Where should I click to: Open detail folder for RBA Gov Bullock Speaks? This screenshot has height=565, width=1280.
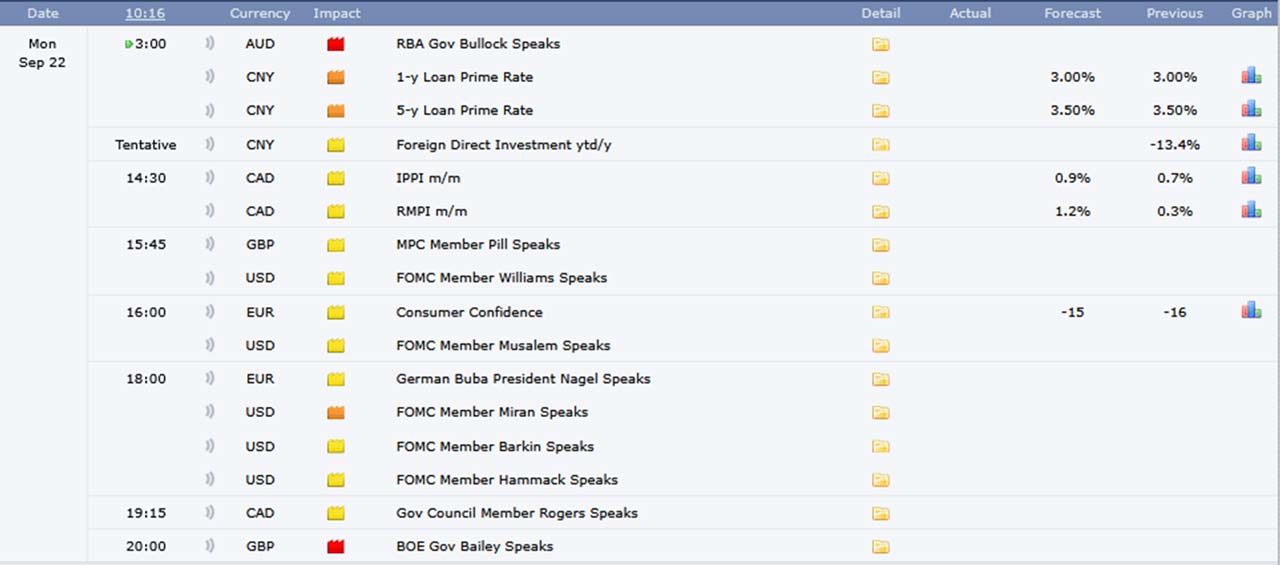tap(880, 44)
